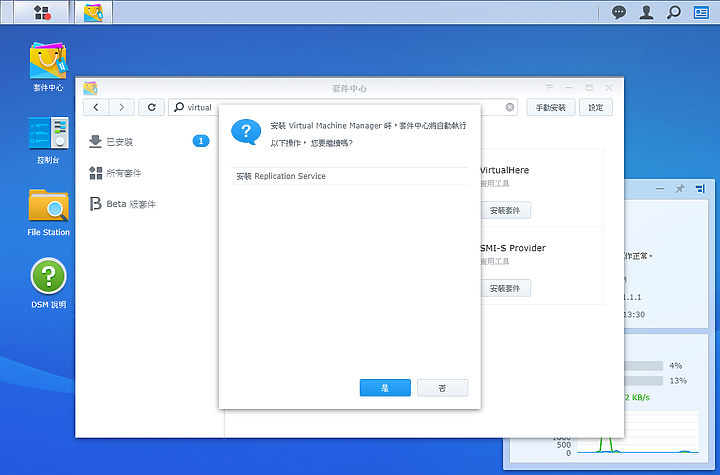The image size is (720, 475).
Task: Open Package Center help question mark
Action: [549, 88]
